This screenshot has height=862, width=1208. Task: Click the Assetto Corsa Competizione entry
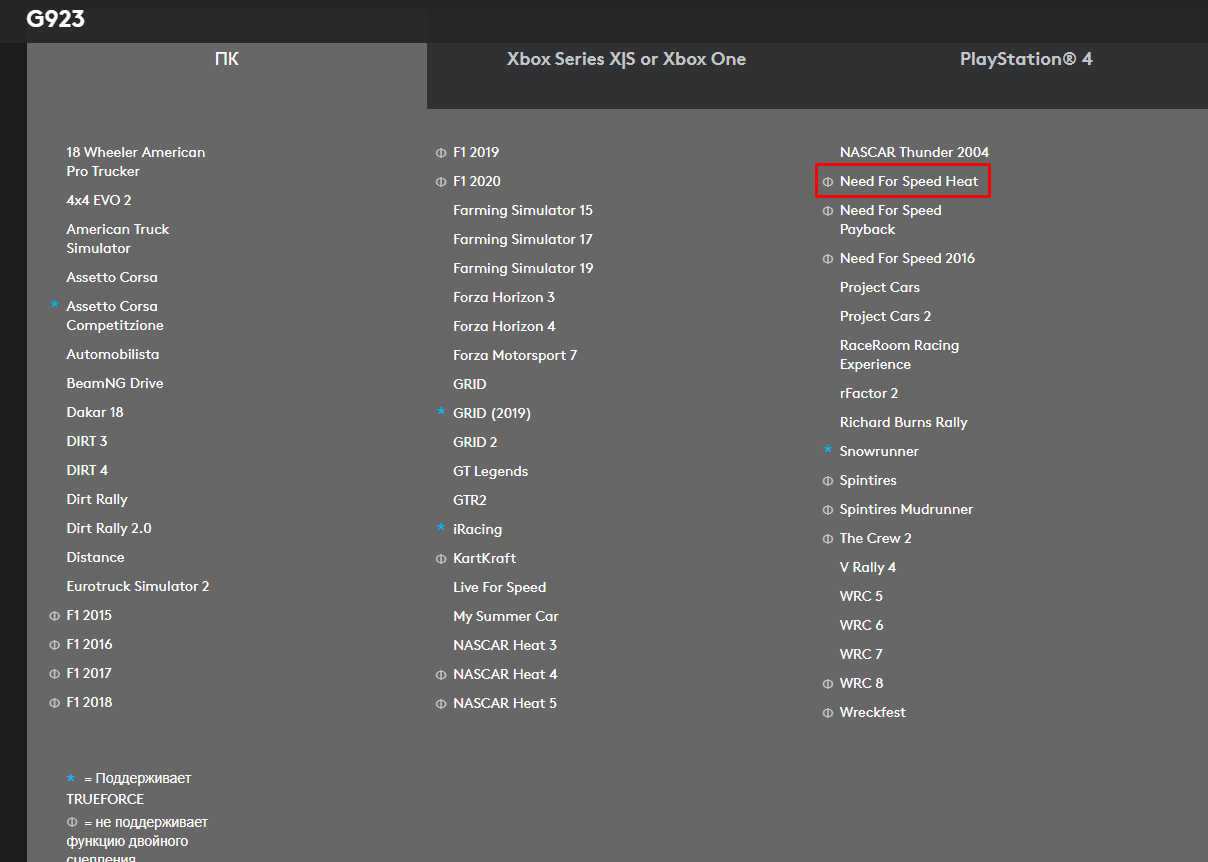(115, 316)
